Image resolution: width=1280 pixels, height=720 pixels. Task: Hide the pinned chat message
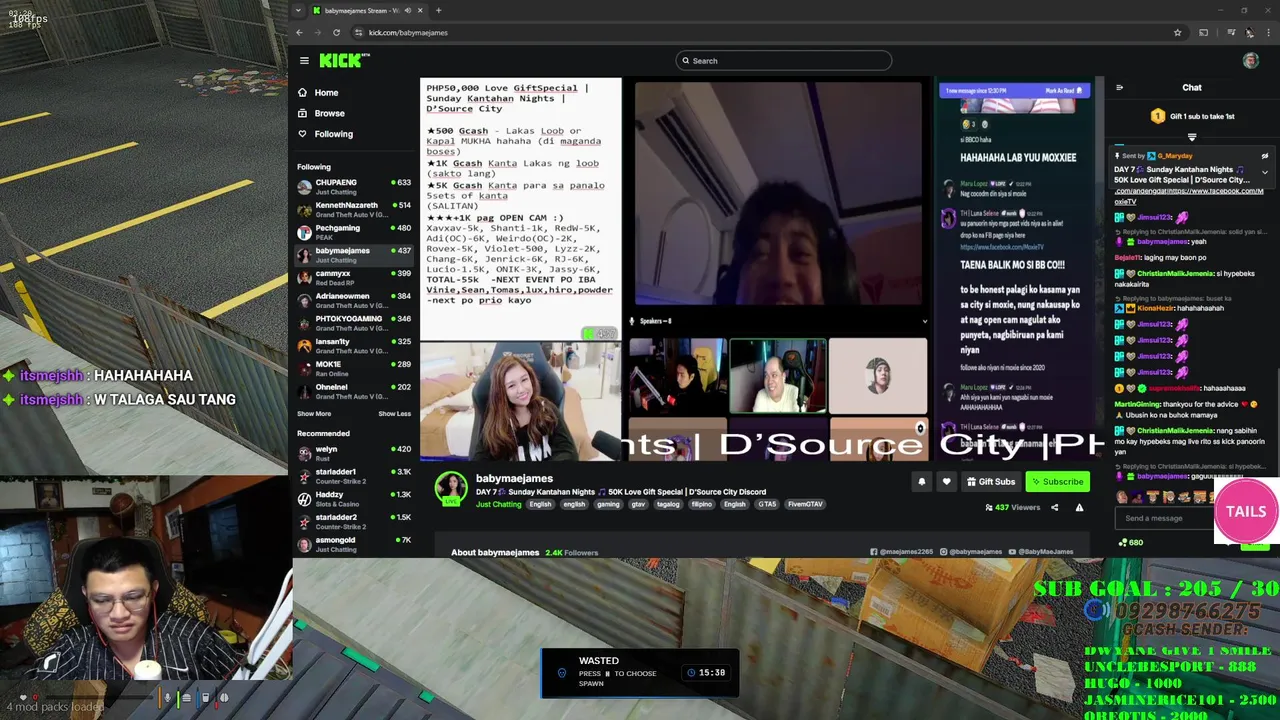1264,156
